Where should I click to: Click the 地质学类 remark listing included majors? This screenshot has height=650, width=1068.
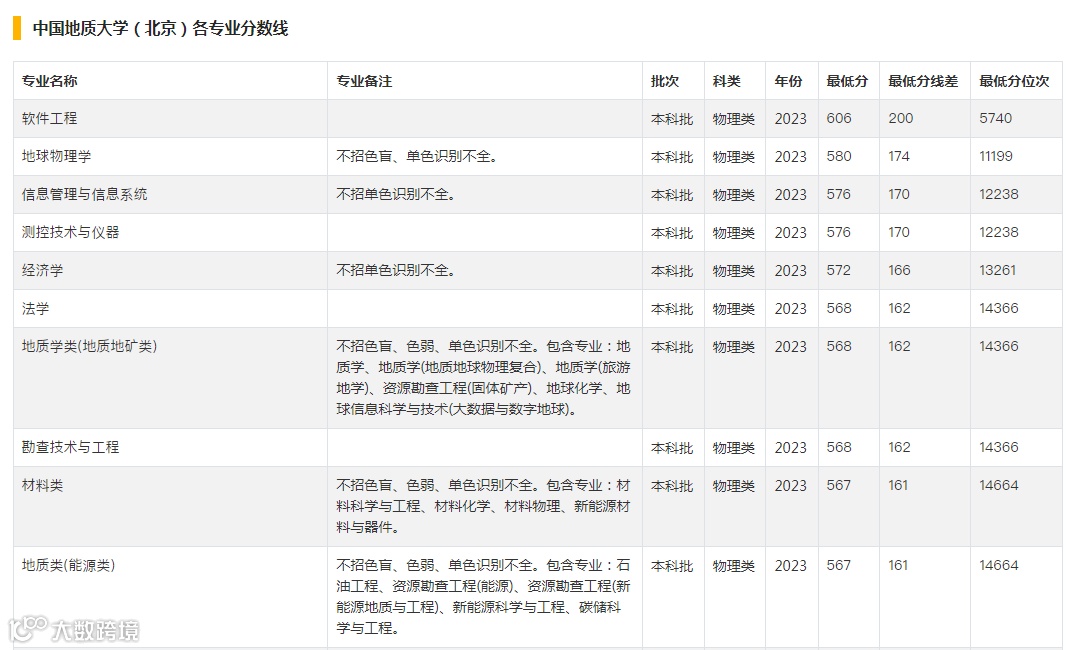point(484,377)
